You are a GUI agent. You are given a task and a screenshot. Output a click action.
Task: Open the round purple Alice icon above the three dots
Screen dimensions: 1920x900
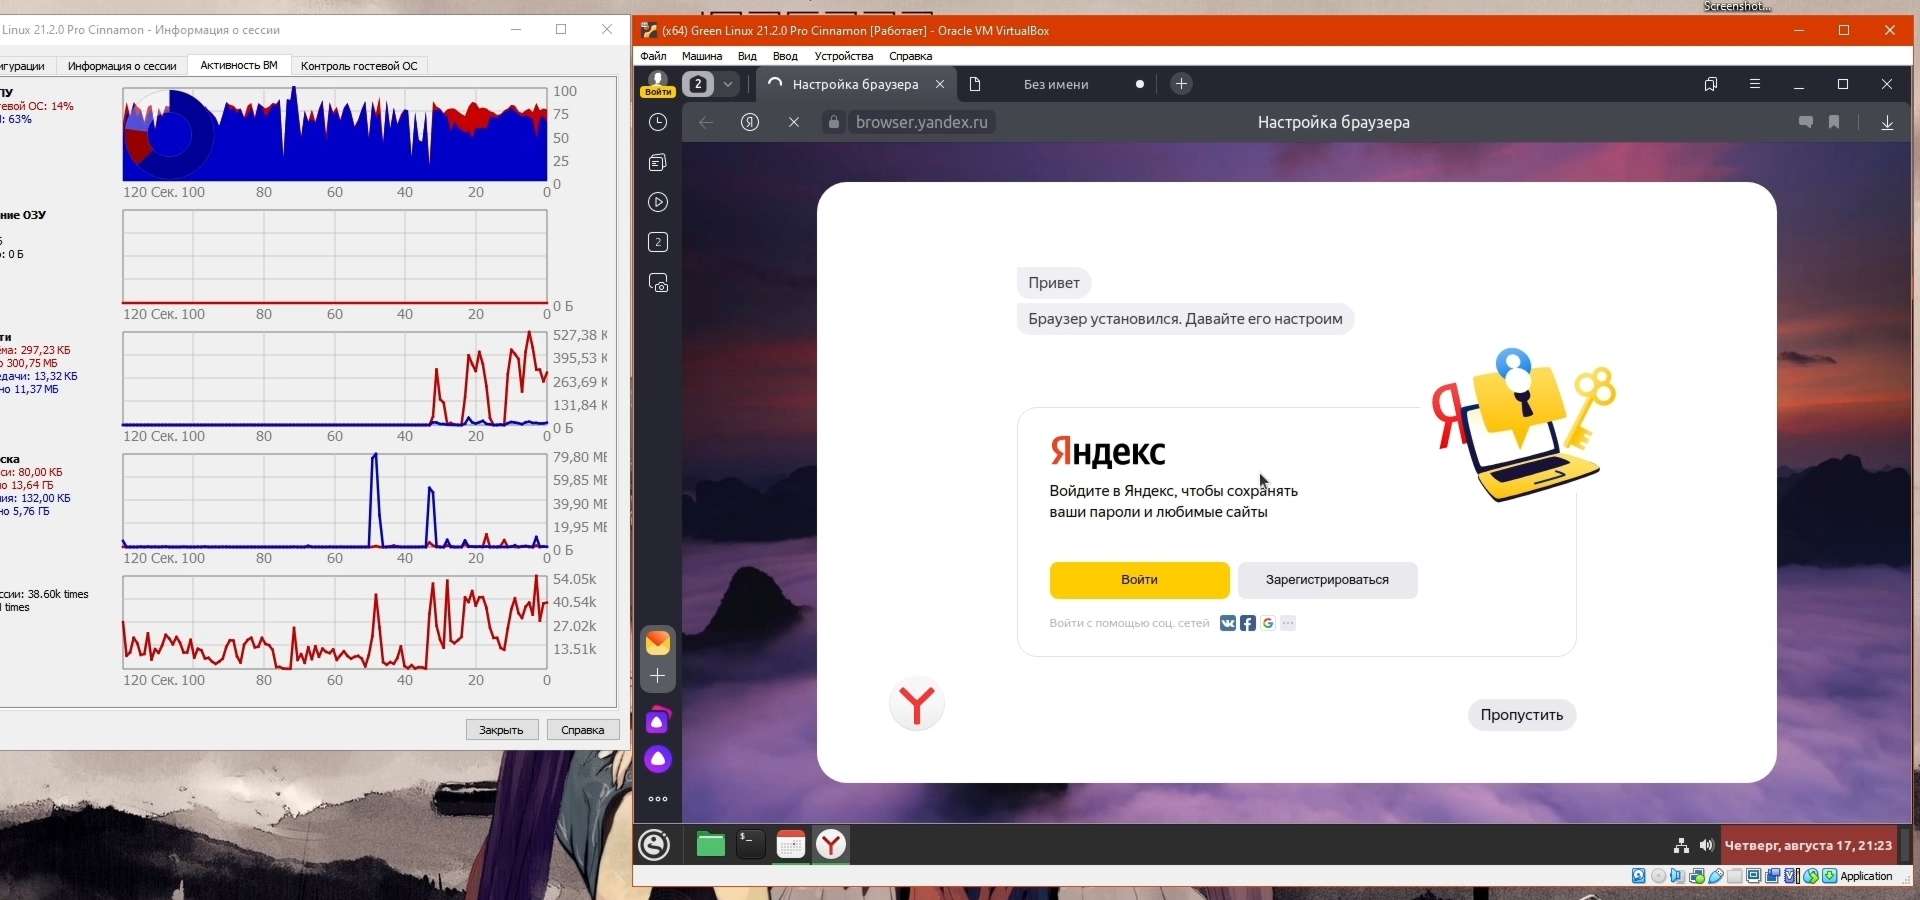click(x=657, y=759)
